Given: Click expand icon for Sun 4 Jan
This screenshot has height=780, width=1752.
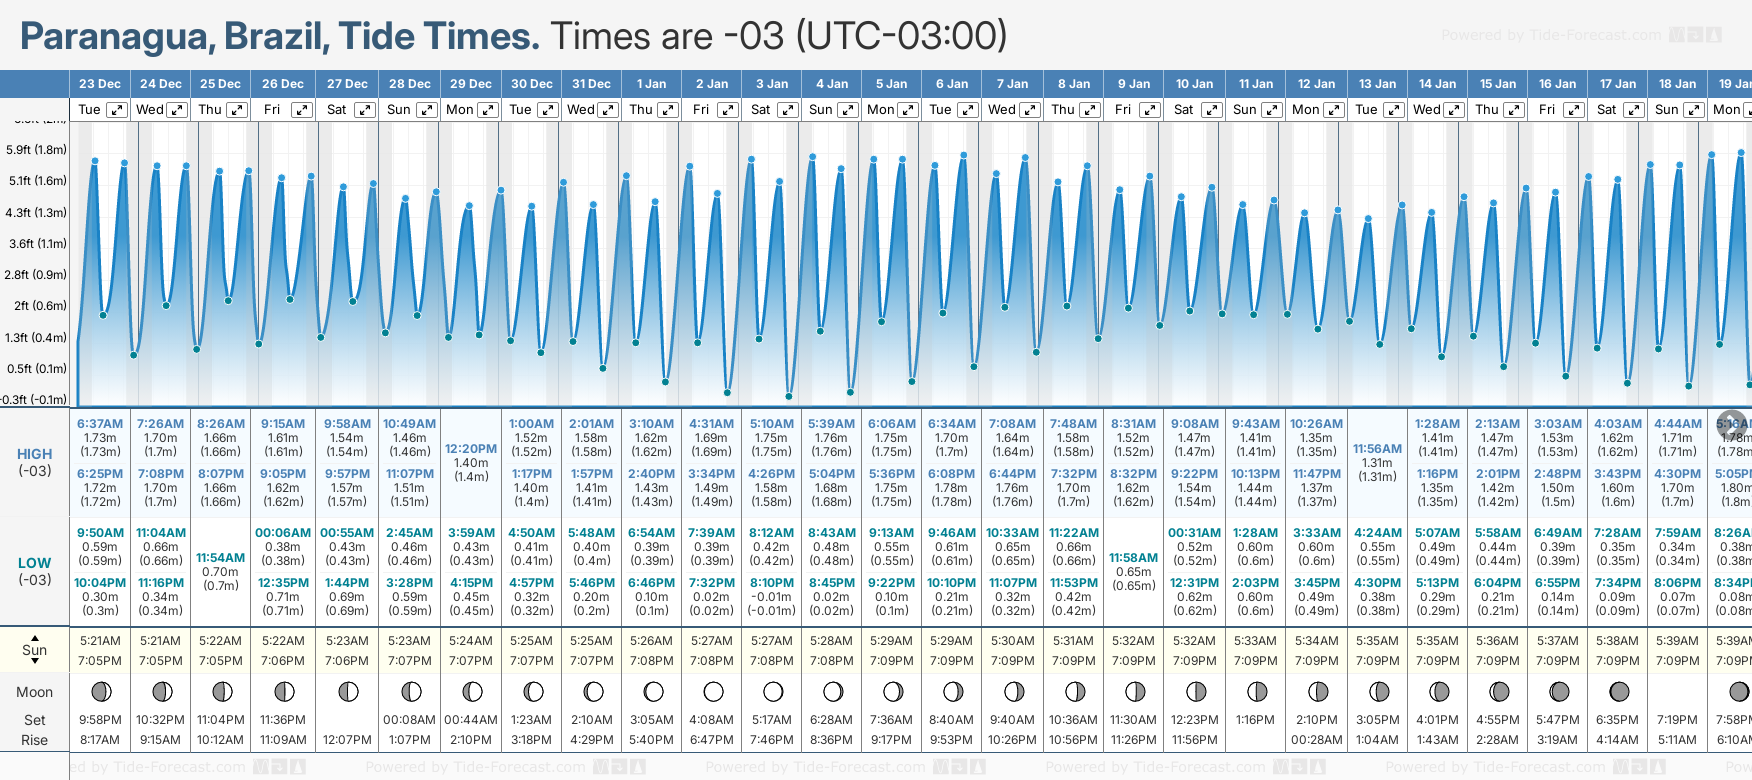Looking at the screenshot, I should [847, 110].
